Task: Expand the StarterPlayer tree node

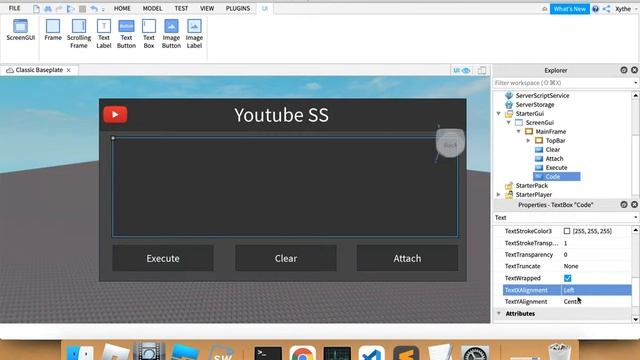Action: (x=499, y=195)
